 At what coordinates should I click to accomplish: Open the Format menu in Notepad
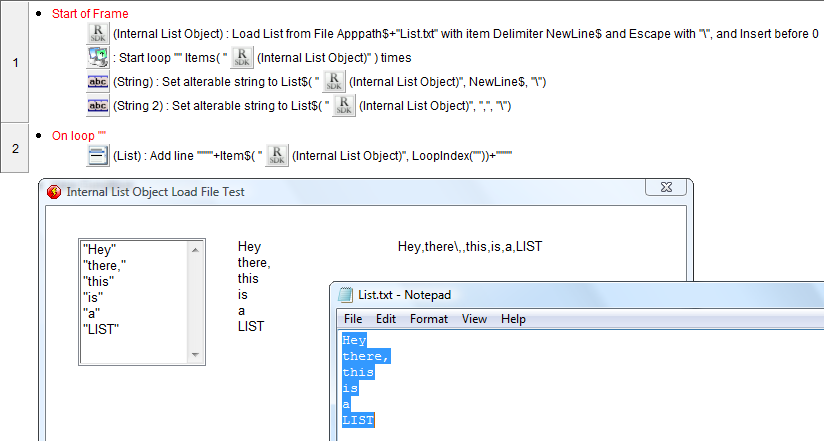429,319
